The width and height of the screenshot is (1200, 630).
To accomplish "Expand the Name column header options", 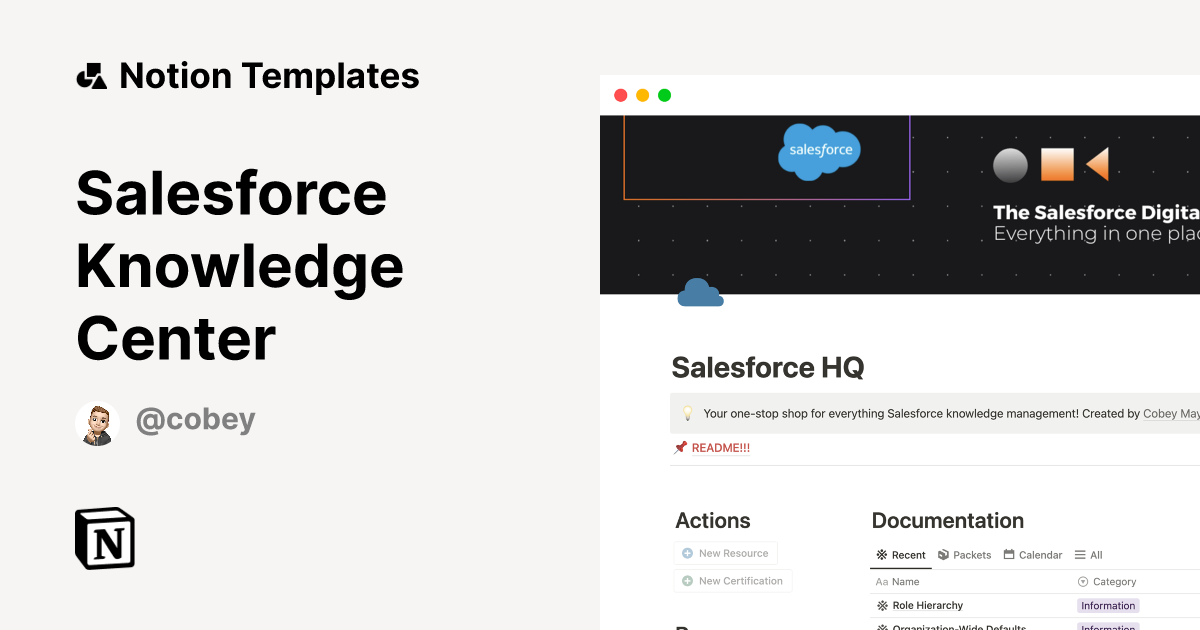I will pyautogui.click(x=905, y=581).
